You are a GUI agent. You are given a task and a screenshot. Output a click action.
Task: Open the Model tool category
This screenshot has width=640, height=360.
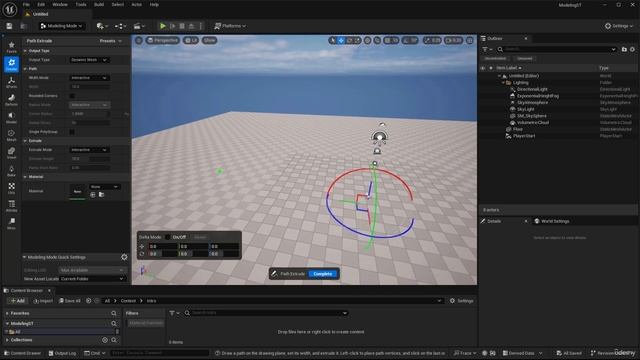click(x=11, y=118)
